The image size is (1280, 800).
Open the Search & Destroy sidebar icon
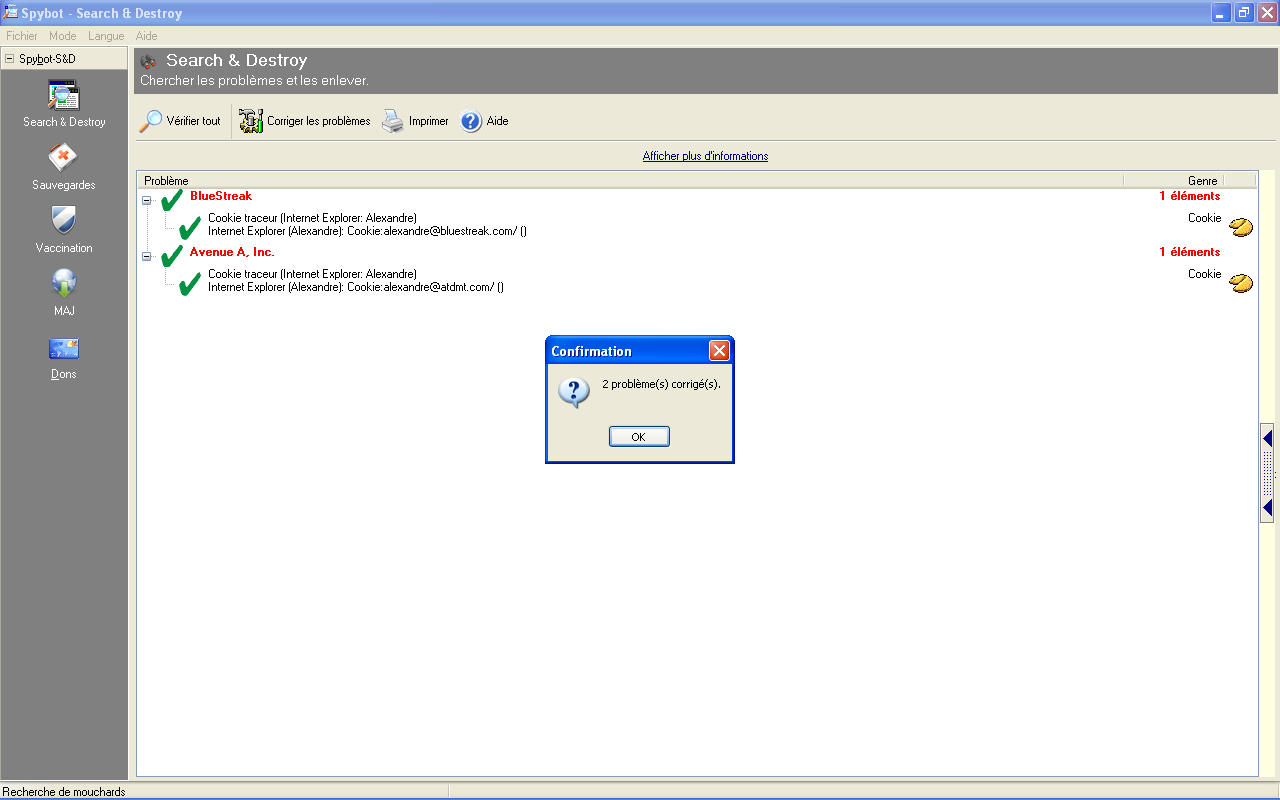(64, 96)
